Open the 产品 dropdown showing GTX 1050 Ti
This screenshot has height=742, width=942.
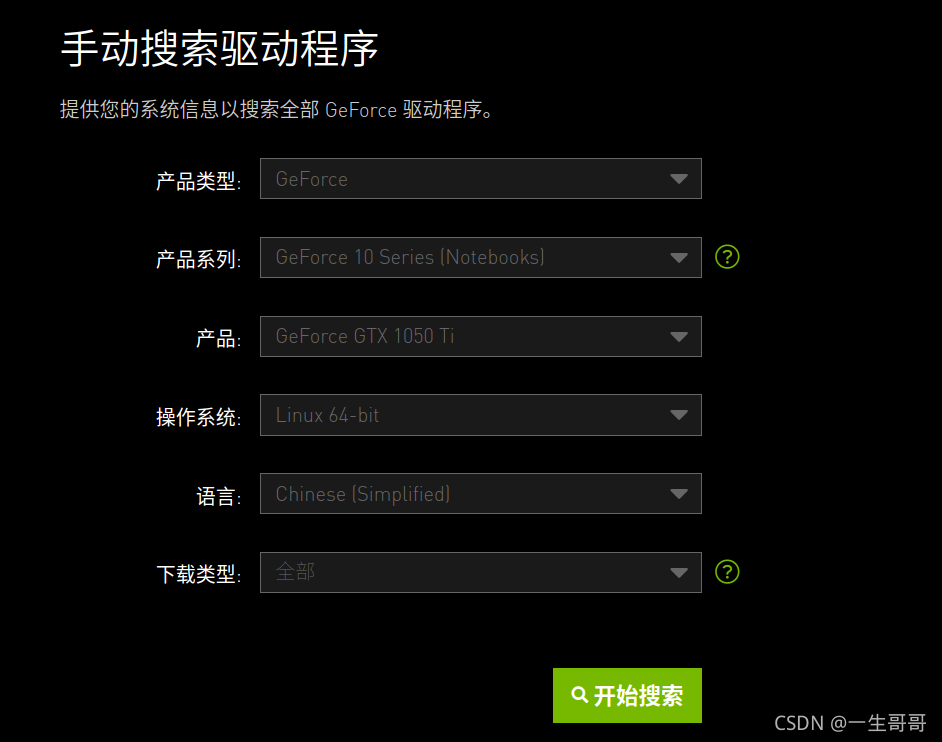(x=481, y=336)
